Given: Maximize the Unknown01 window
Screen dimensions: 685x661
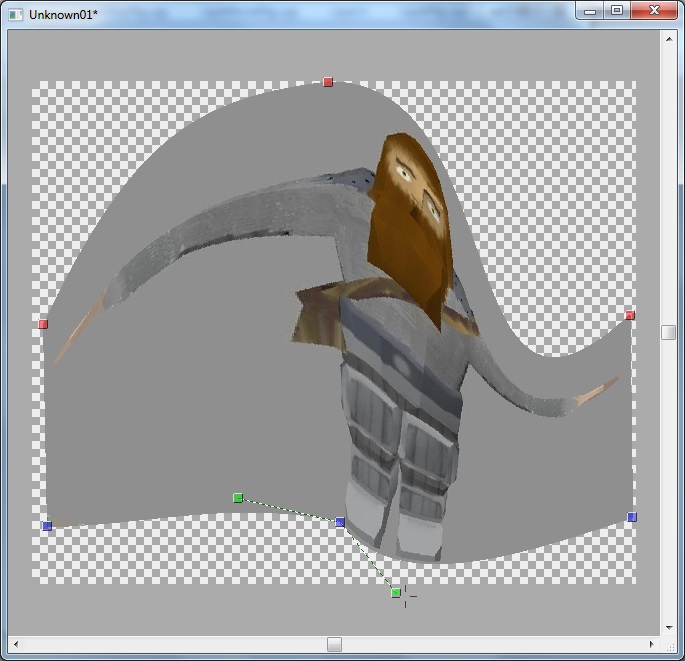Looking at the screenshot, I should tap(617, 11).
